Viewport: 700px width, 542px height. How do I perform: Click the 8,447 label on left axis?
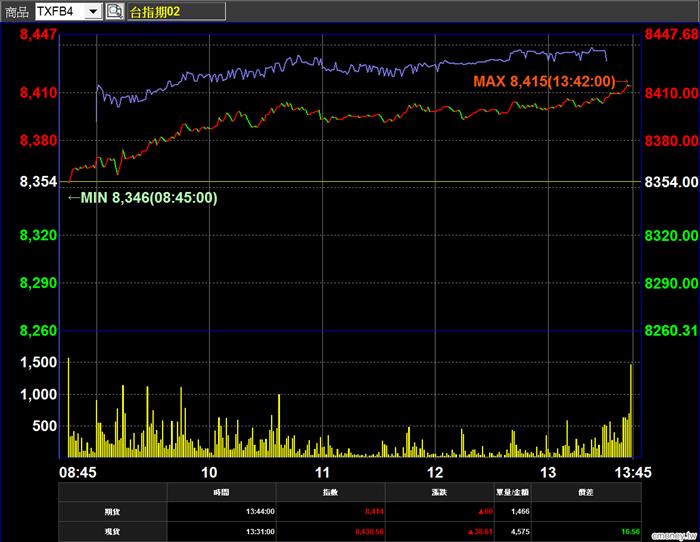38,34
